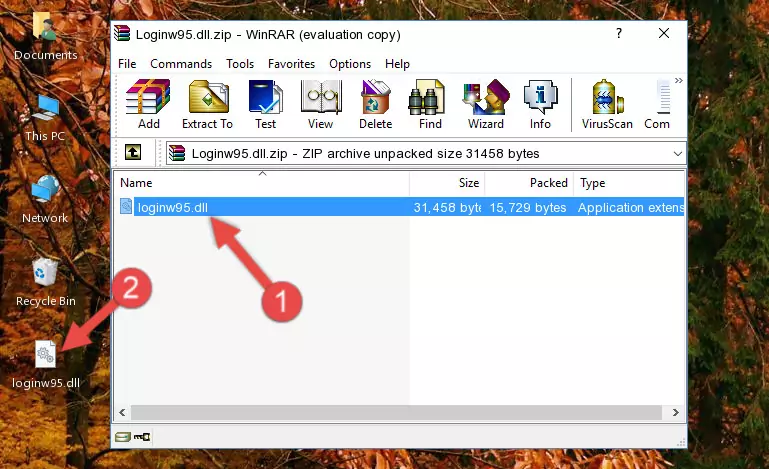The width and height of the screenshot is (769, 469).
Task: Click the 15,729 bytes packed value
Action: (528, 208)
